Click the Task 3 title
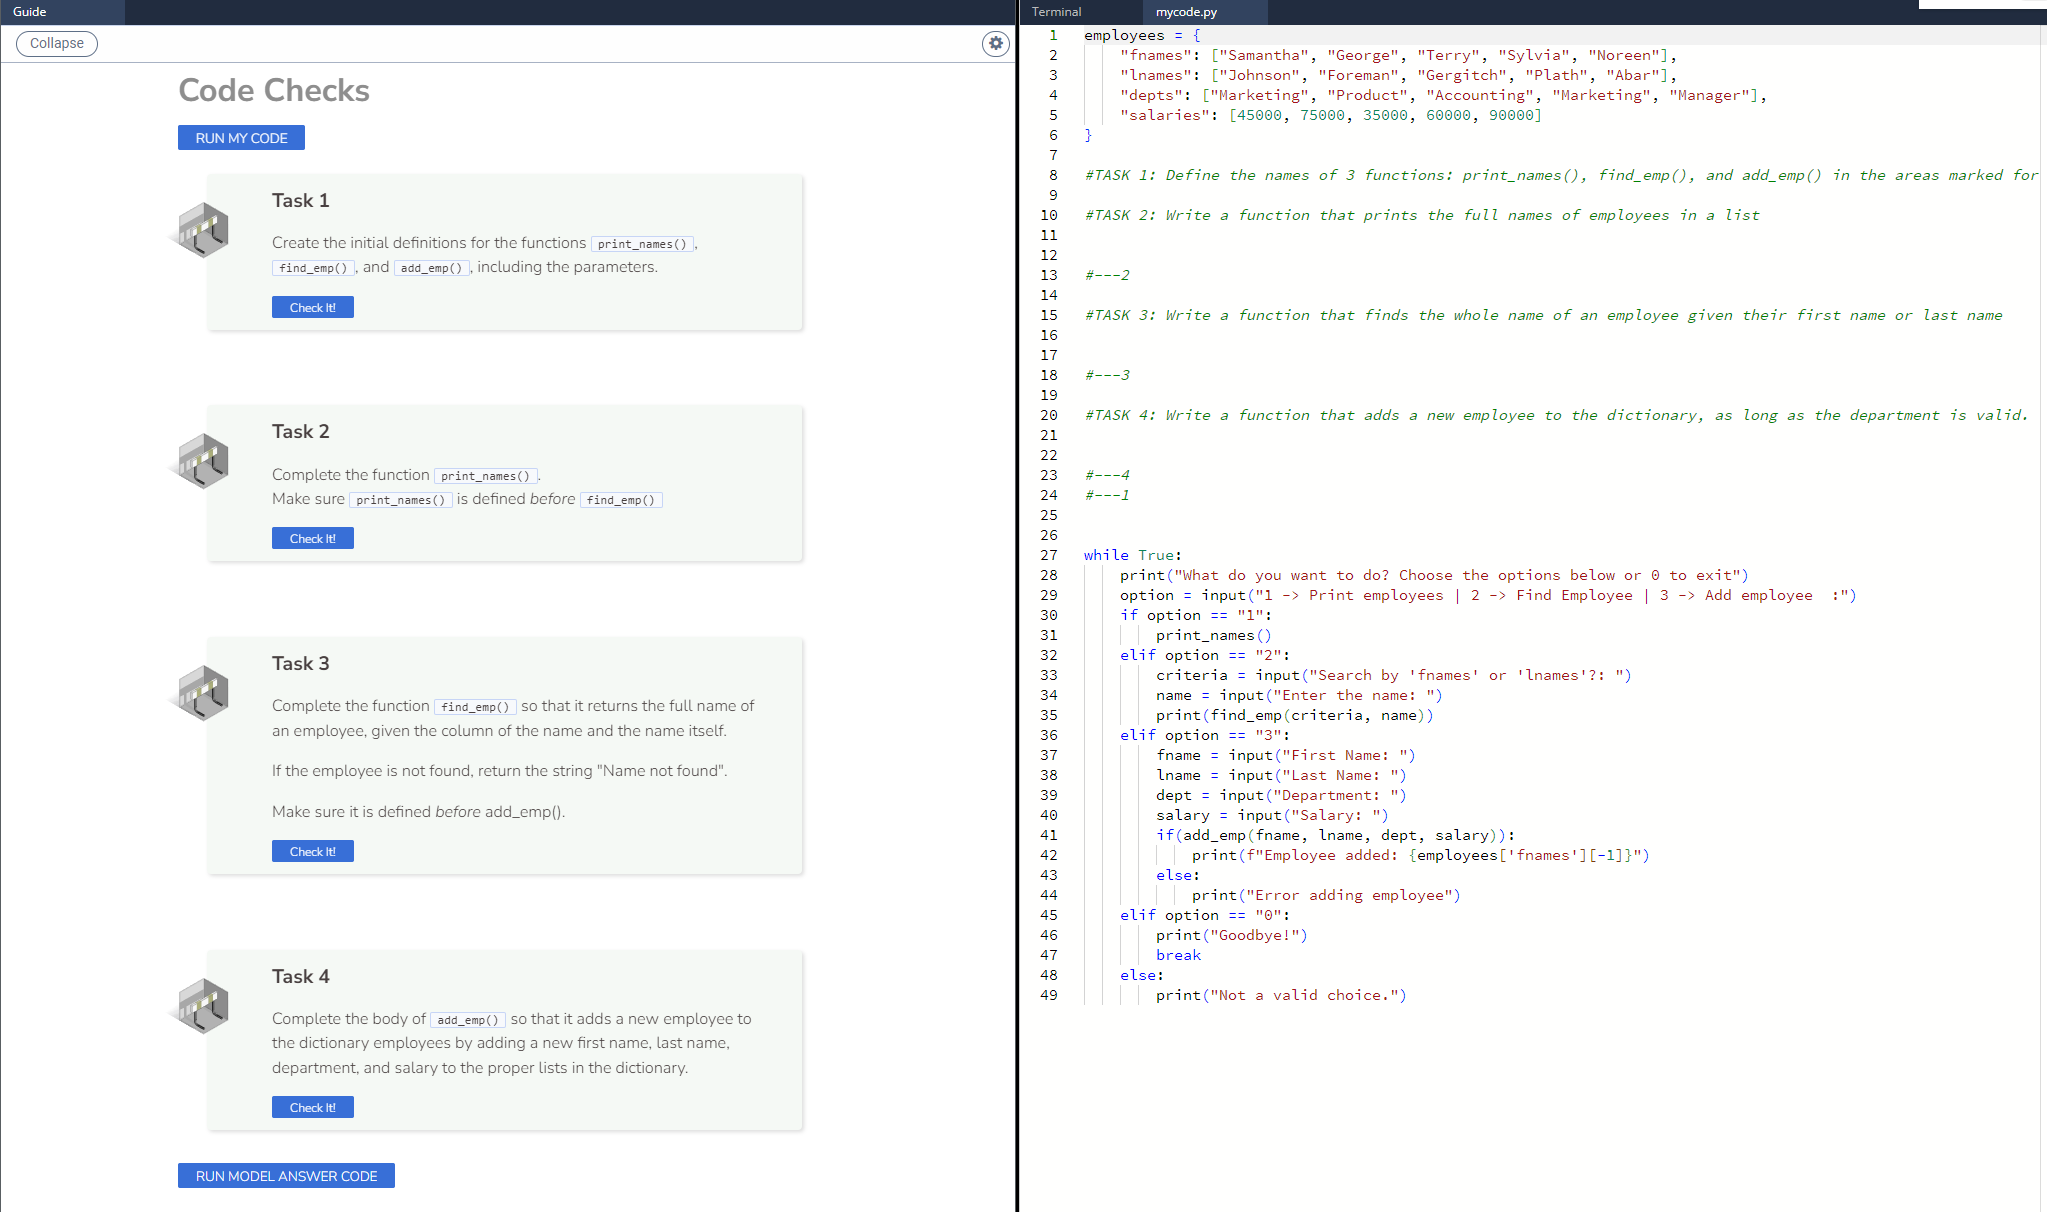This screenshot has width=2047, height=1212. 301,663
